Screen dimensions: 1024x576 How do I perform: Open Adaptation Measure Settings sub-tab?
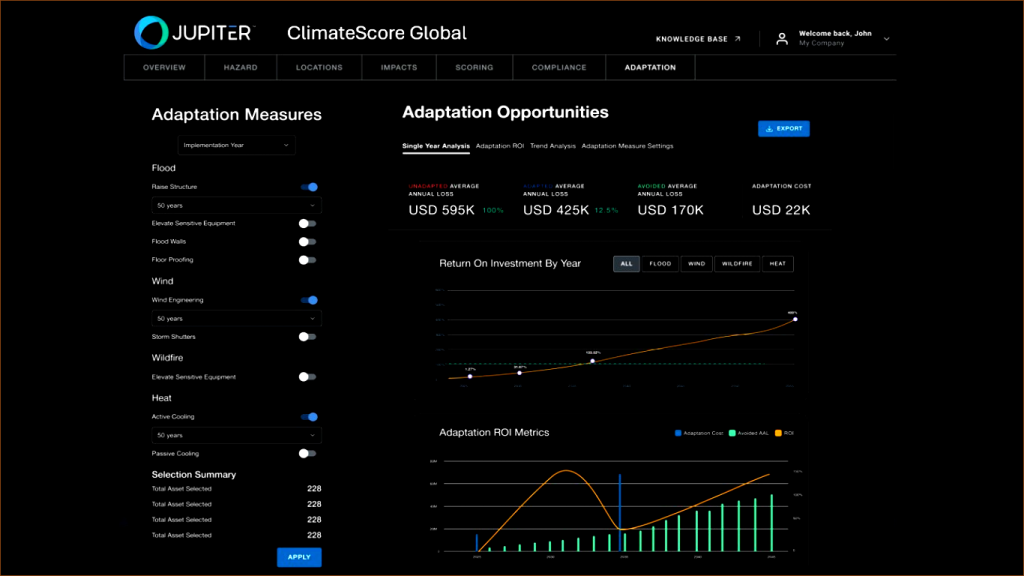coord(627,146)
